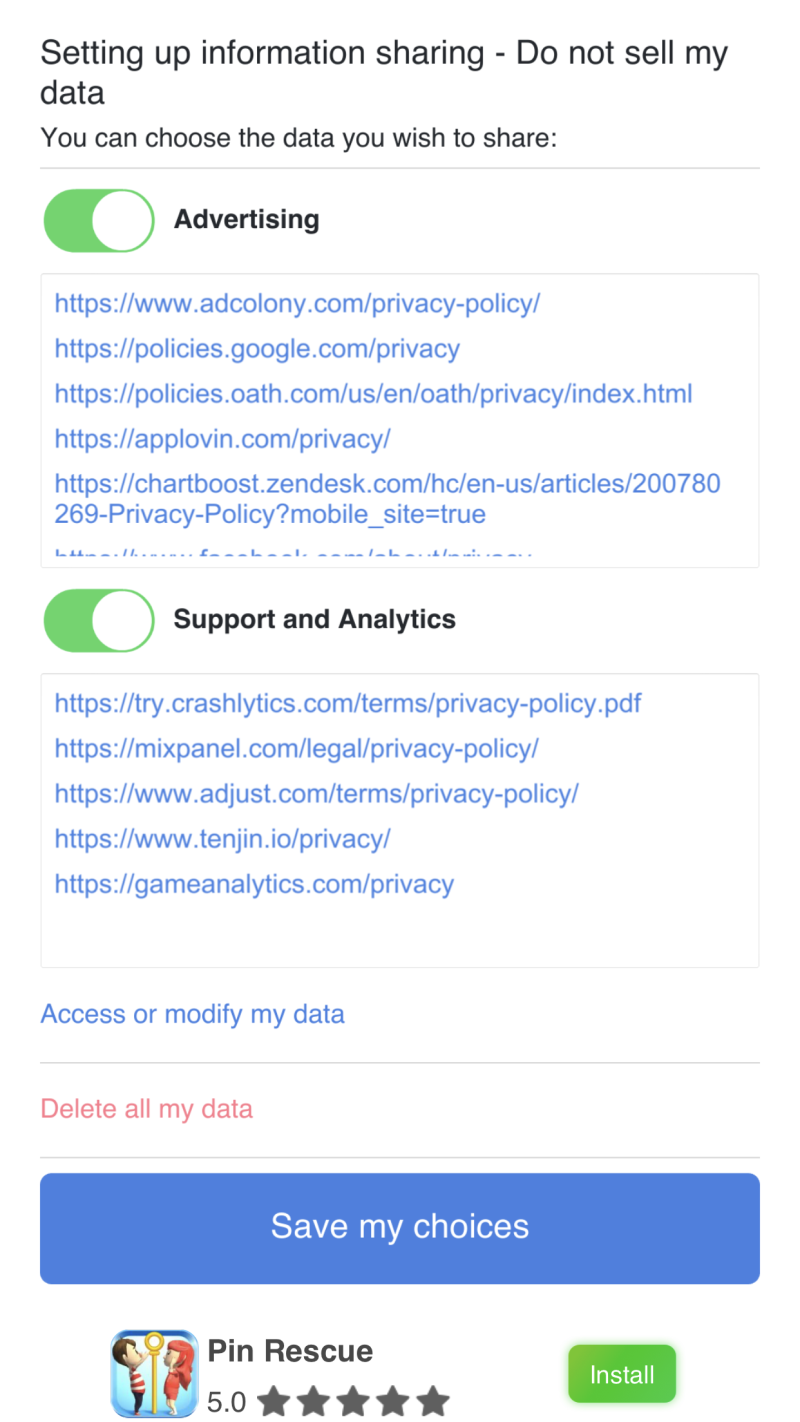Viewport: 800px width, 1422px height.
Task: Open the Mixpanel legal privacy policy link
Action: 297,749
